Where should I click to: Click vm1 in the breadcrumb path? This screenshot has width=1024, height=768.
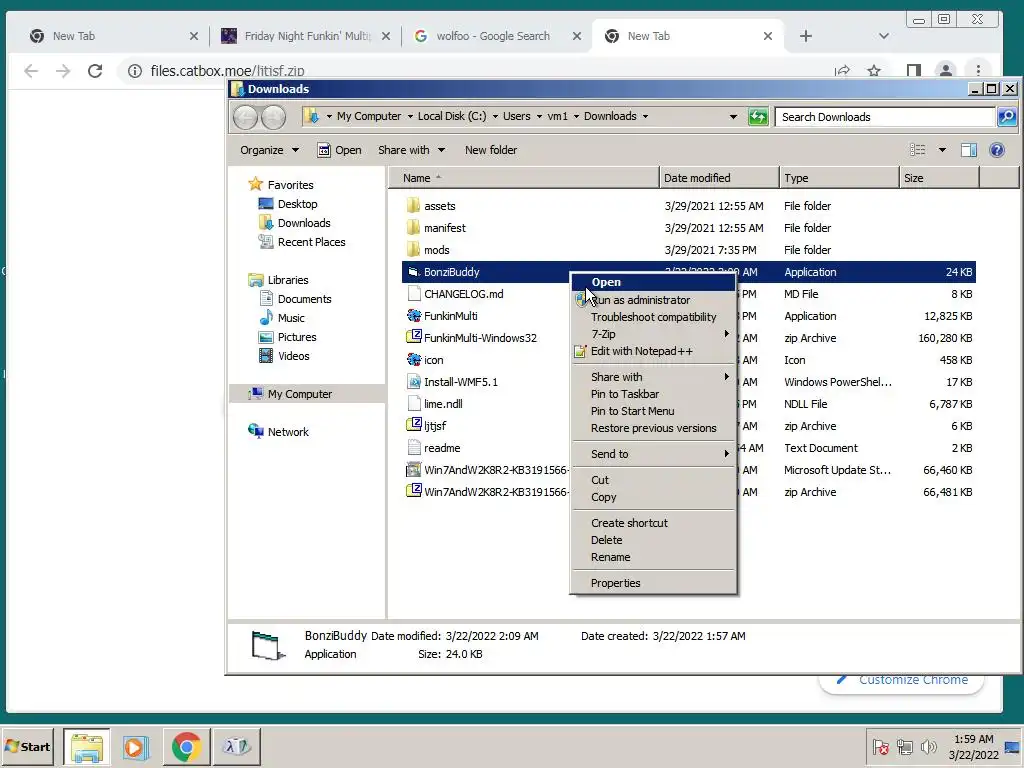tap(557, 116)
